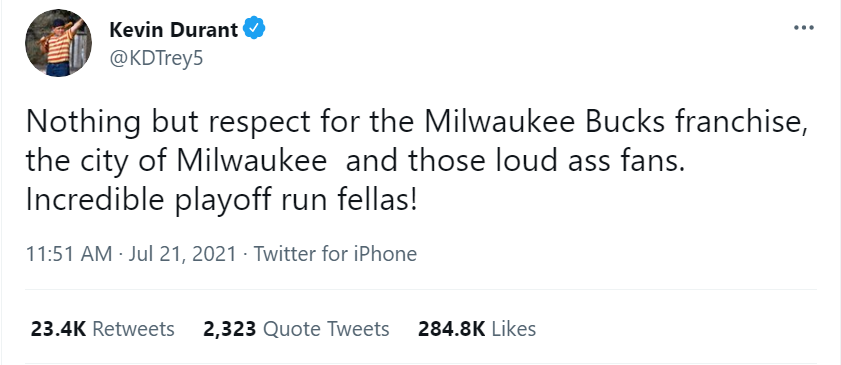Open the three-dot more options menu
Screen dimensions: 841x365
click(x=803, y=27)
